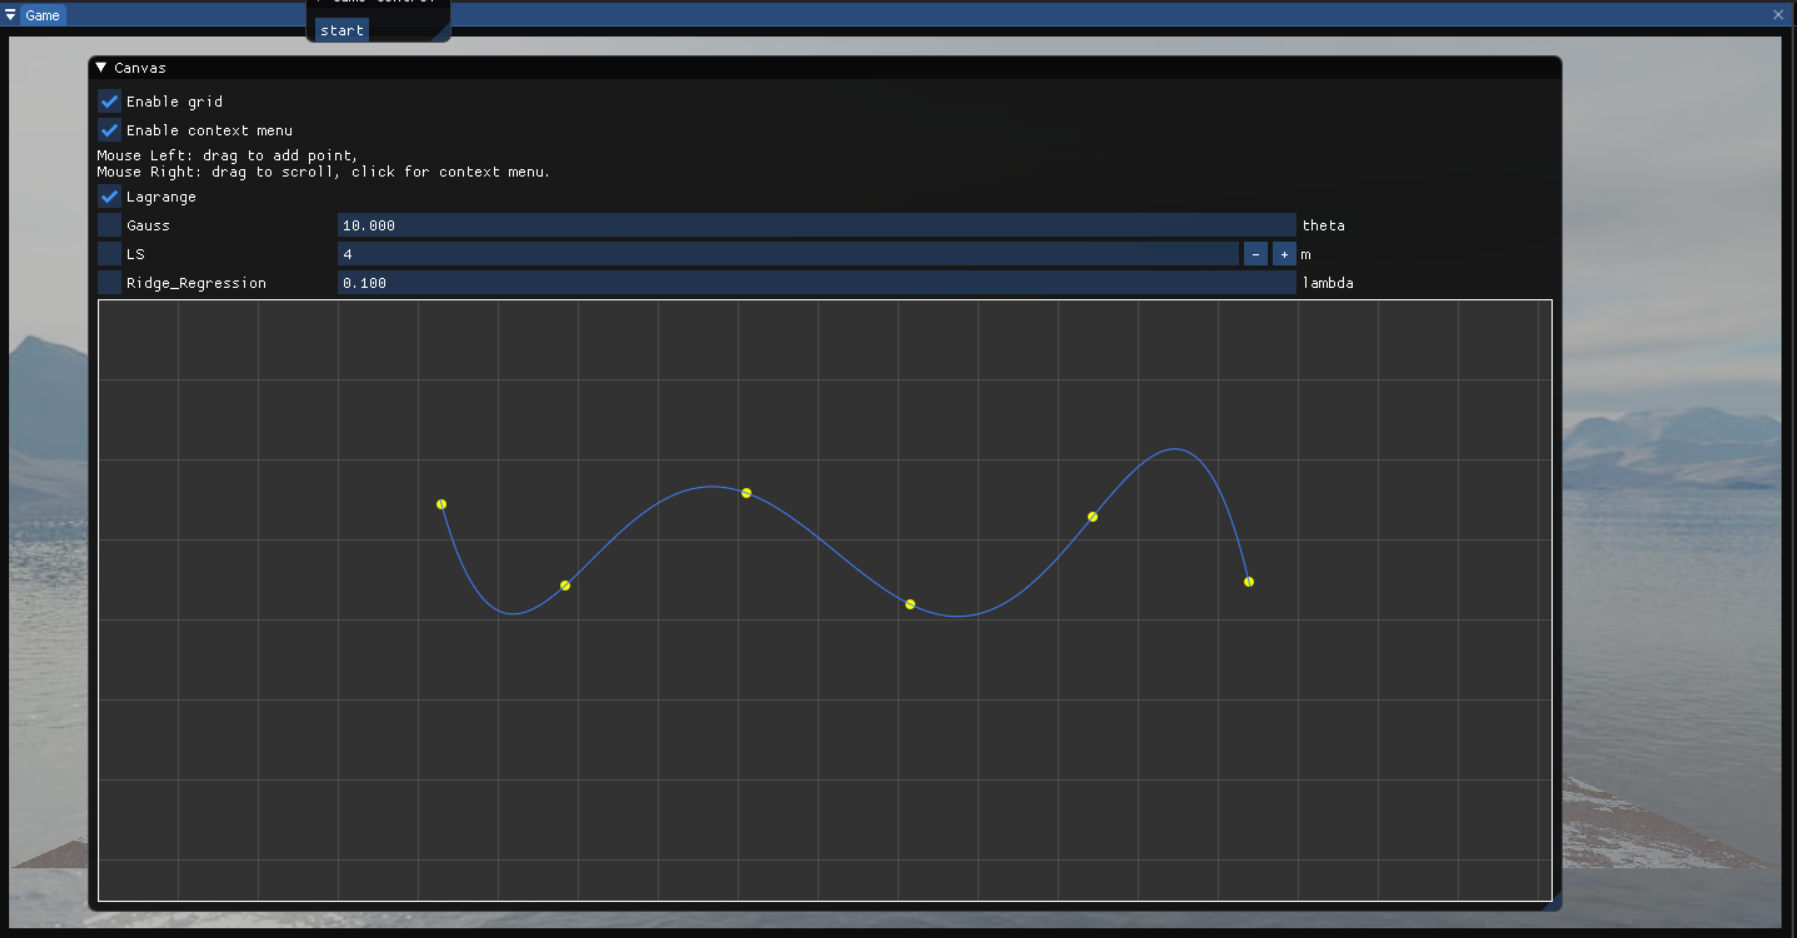Click the 'Gauss' label text
This screenshot has height=938, width=1797.
pos(148,225)
